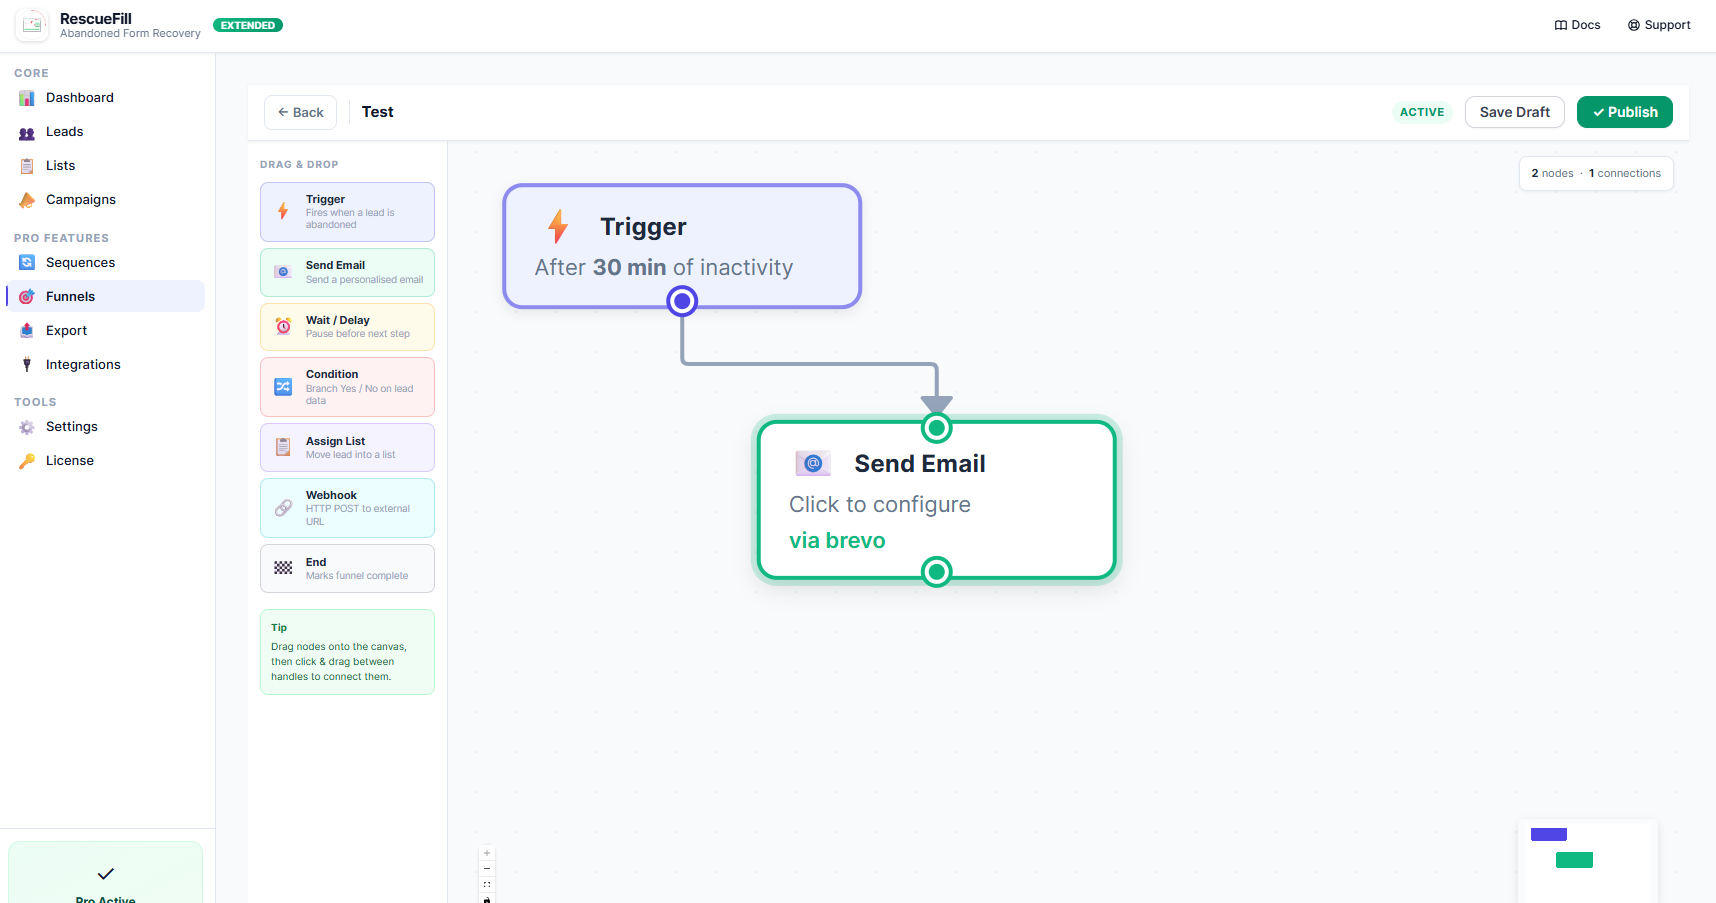Click zoom out on the canvas controls
The image size is (1716, 903).
487,868
